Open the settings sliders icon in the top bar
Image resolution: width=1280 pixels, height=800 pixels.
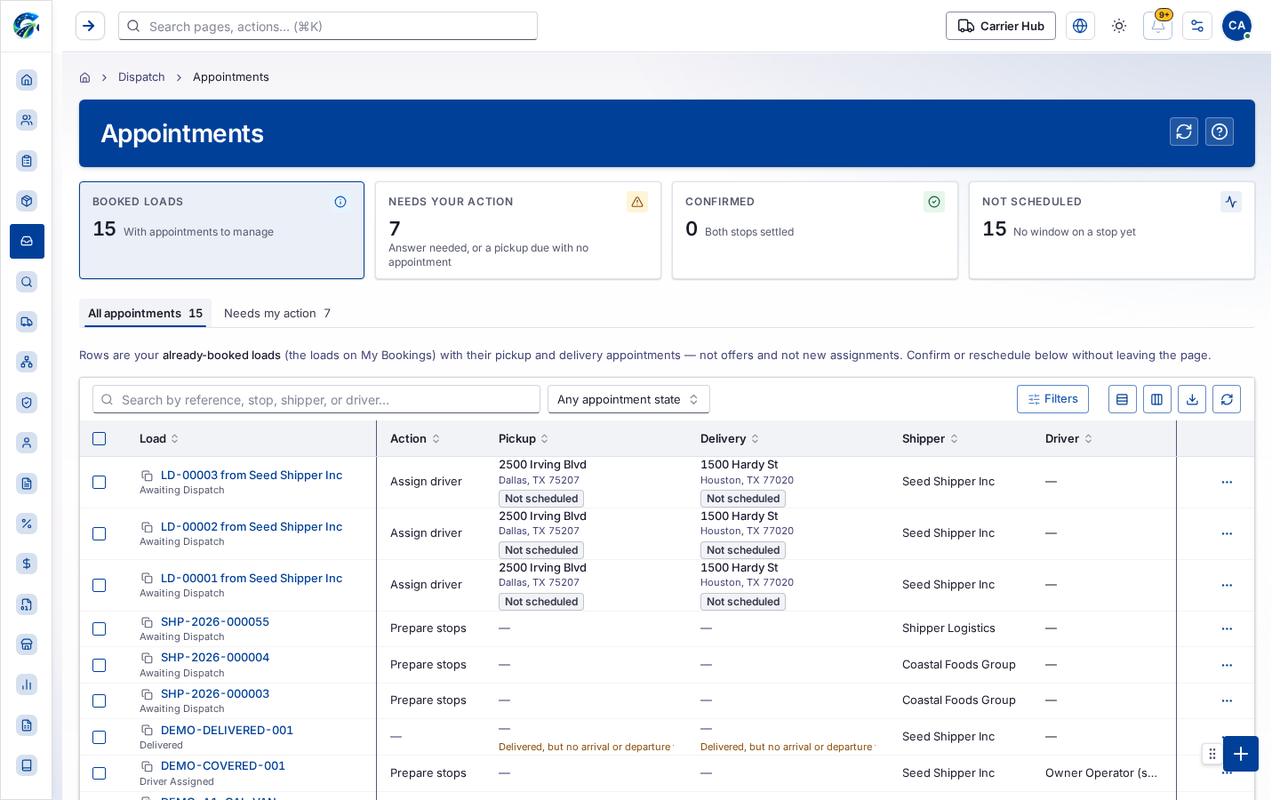[1197, 26]
